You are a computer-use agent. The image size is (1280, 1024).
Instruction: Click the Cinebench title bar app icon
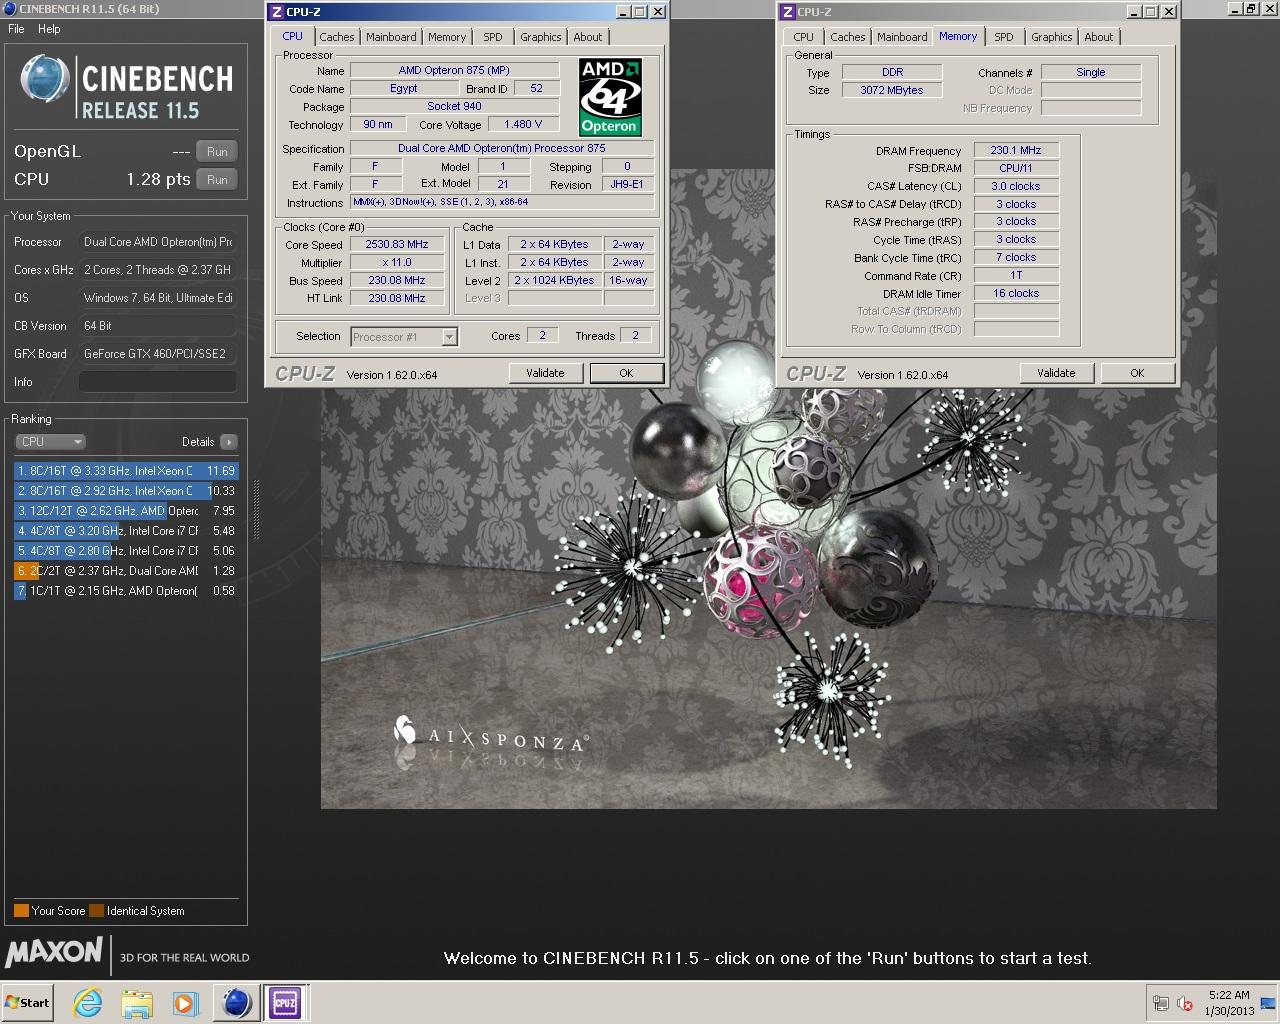[x=9, y=8]
